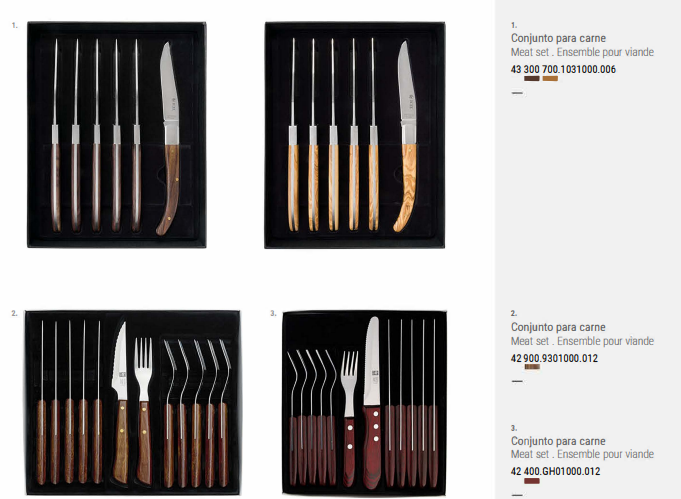Open the twelve-piece brown-handle set image
The image size is (681, 499).
(x=132, y=403)
